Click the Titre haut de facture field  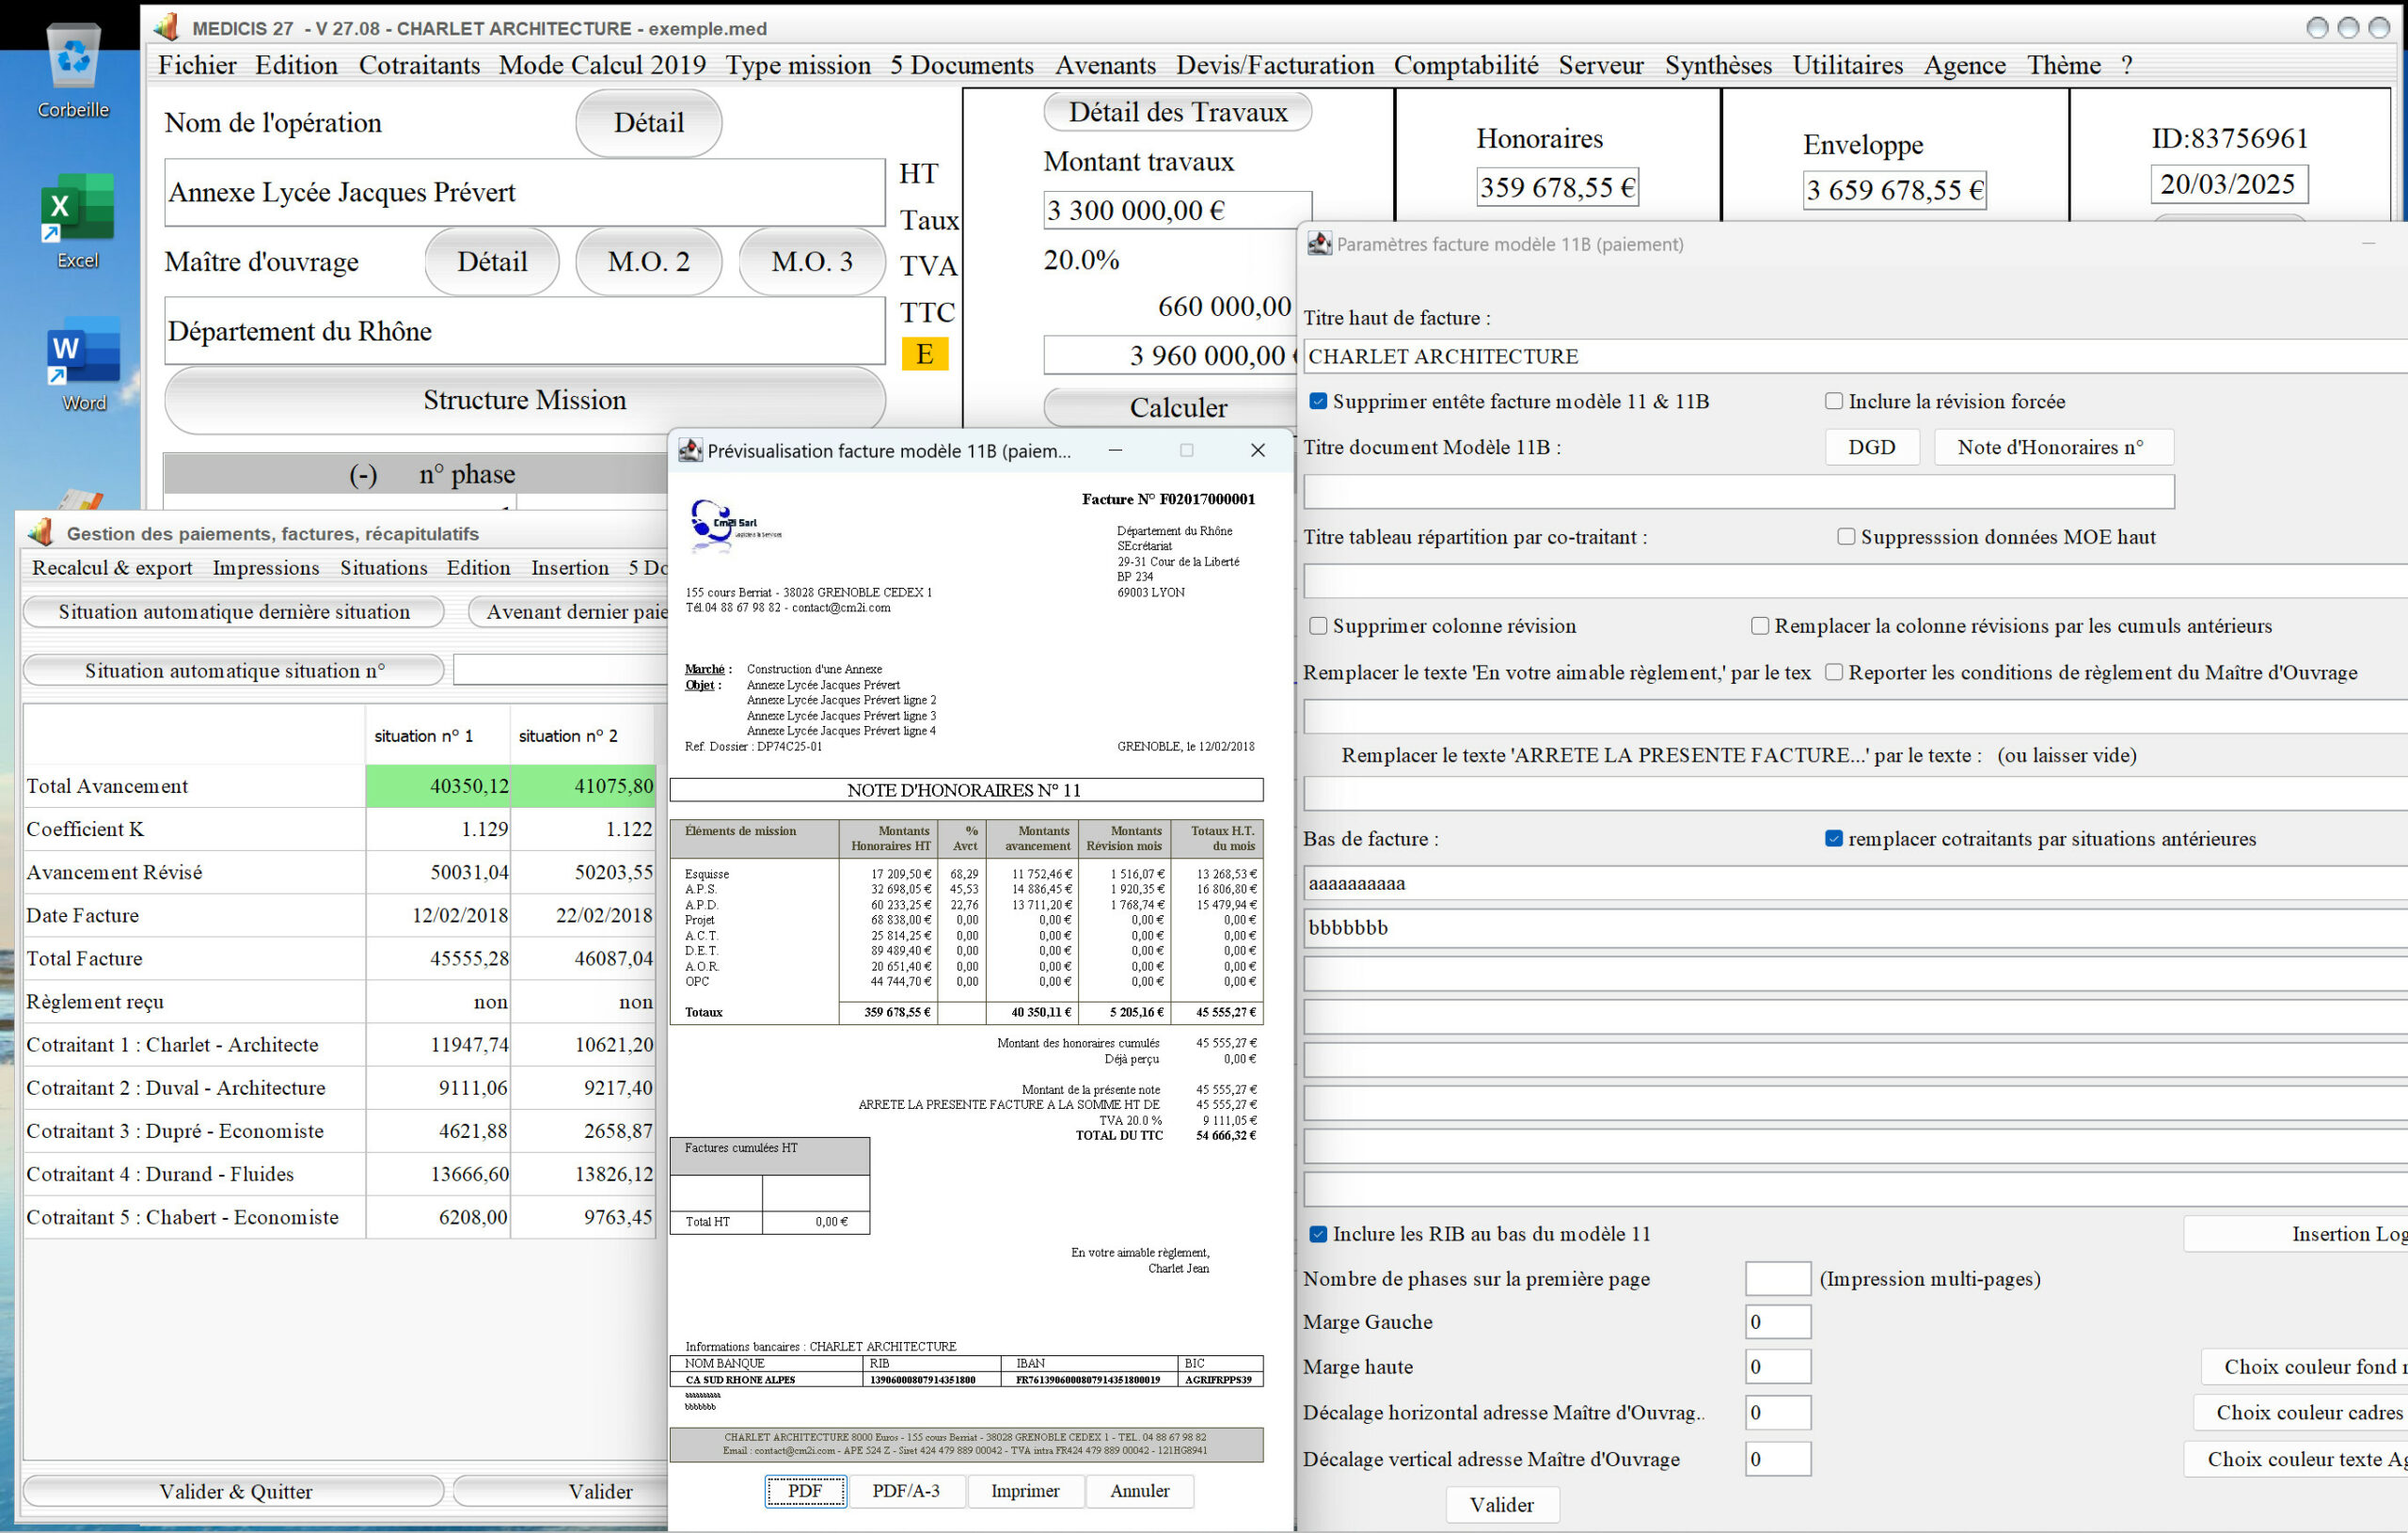pos(1856,356)
